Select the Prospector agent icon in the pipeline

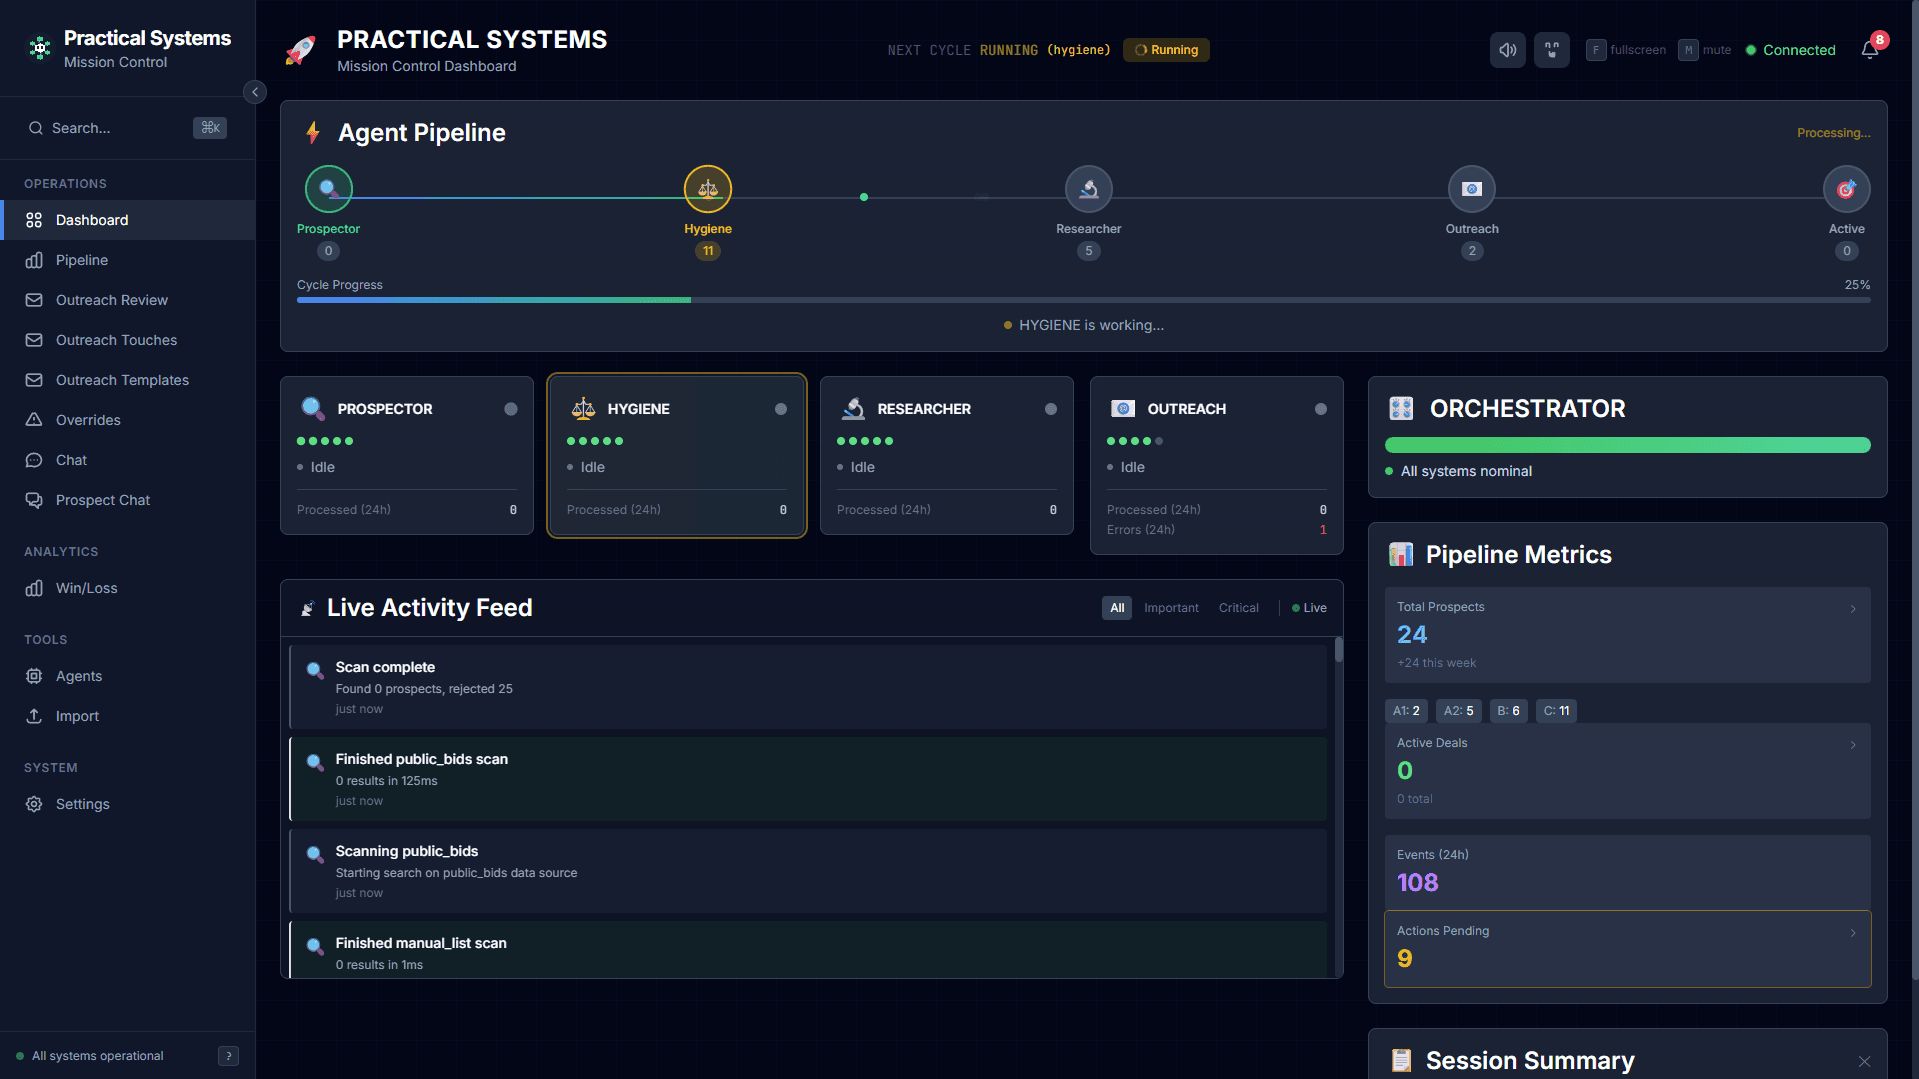click(328, 188)
